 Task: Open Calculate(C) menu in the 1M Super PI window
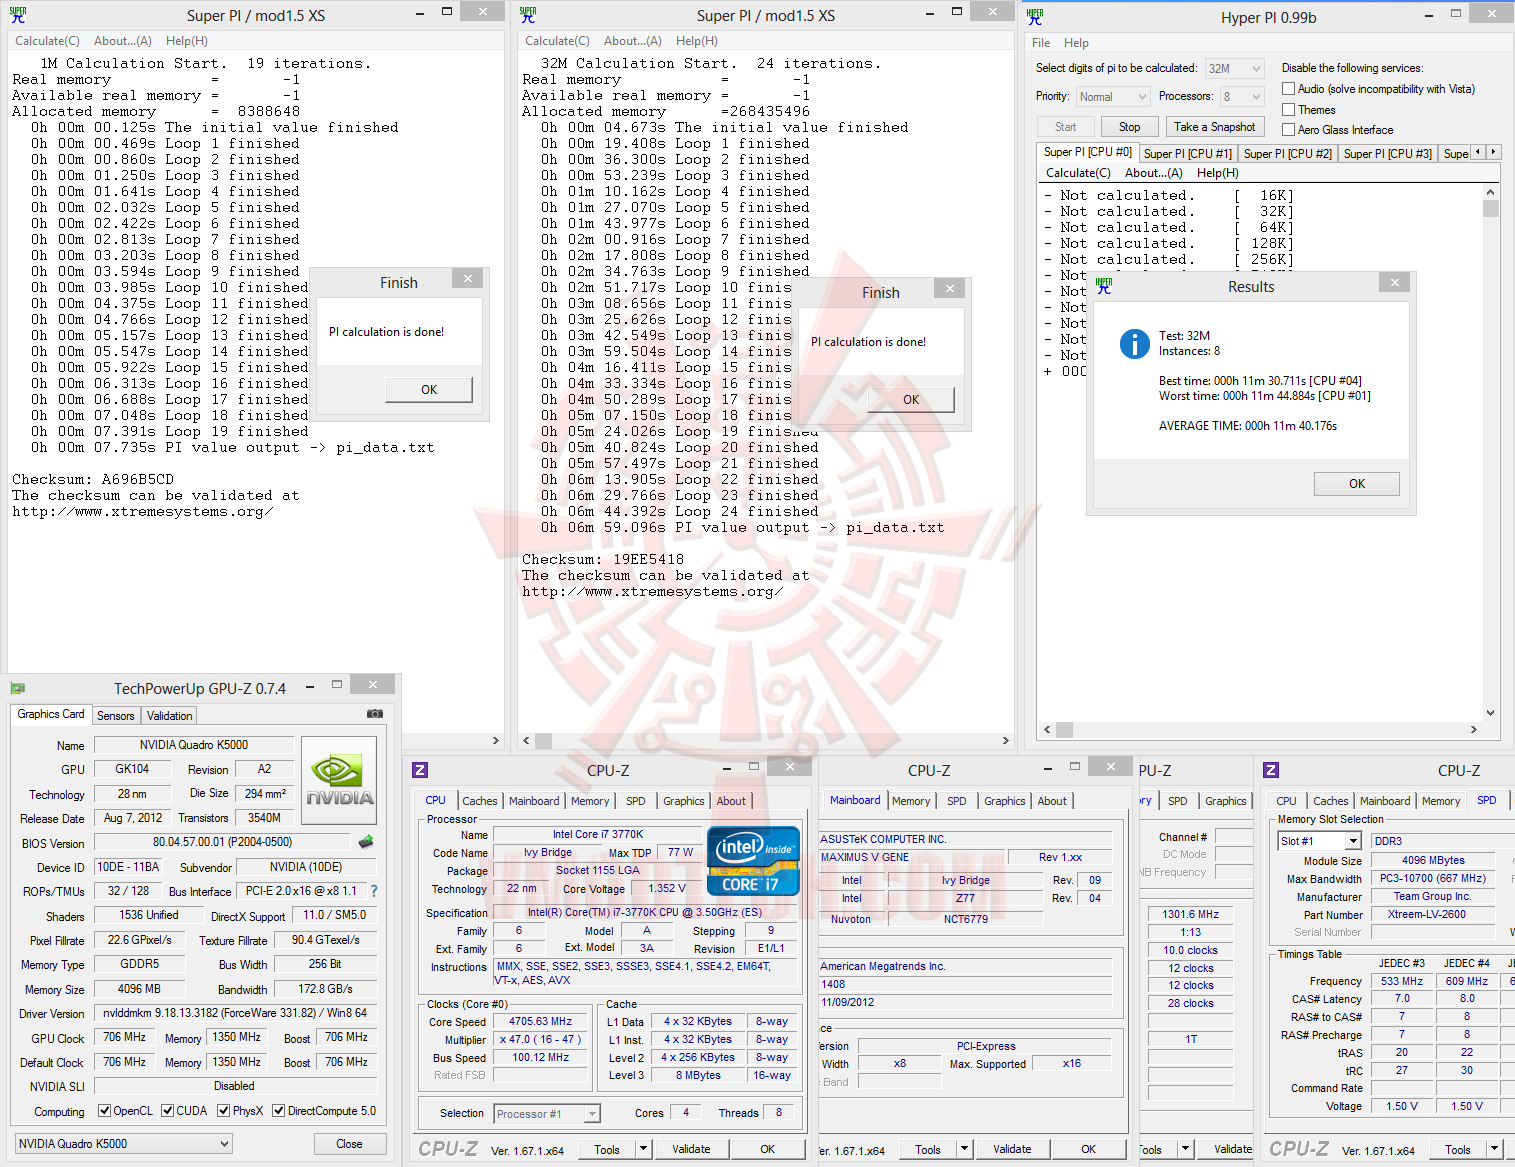[x=47, y=41]
